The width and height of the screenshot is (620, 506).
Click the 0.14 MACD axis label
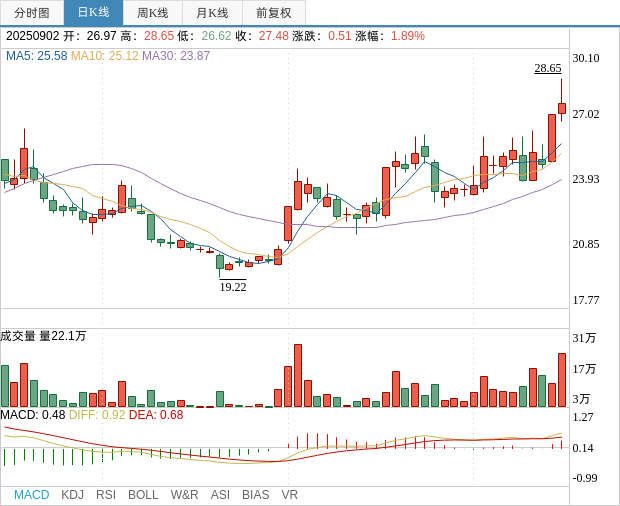point(583,448)
